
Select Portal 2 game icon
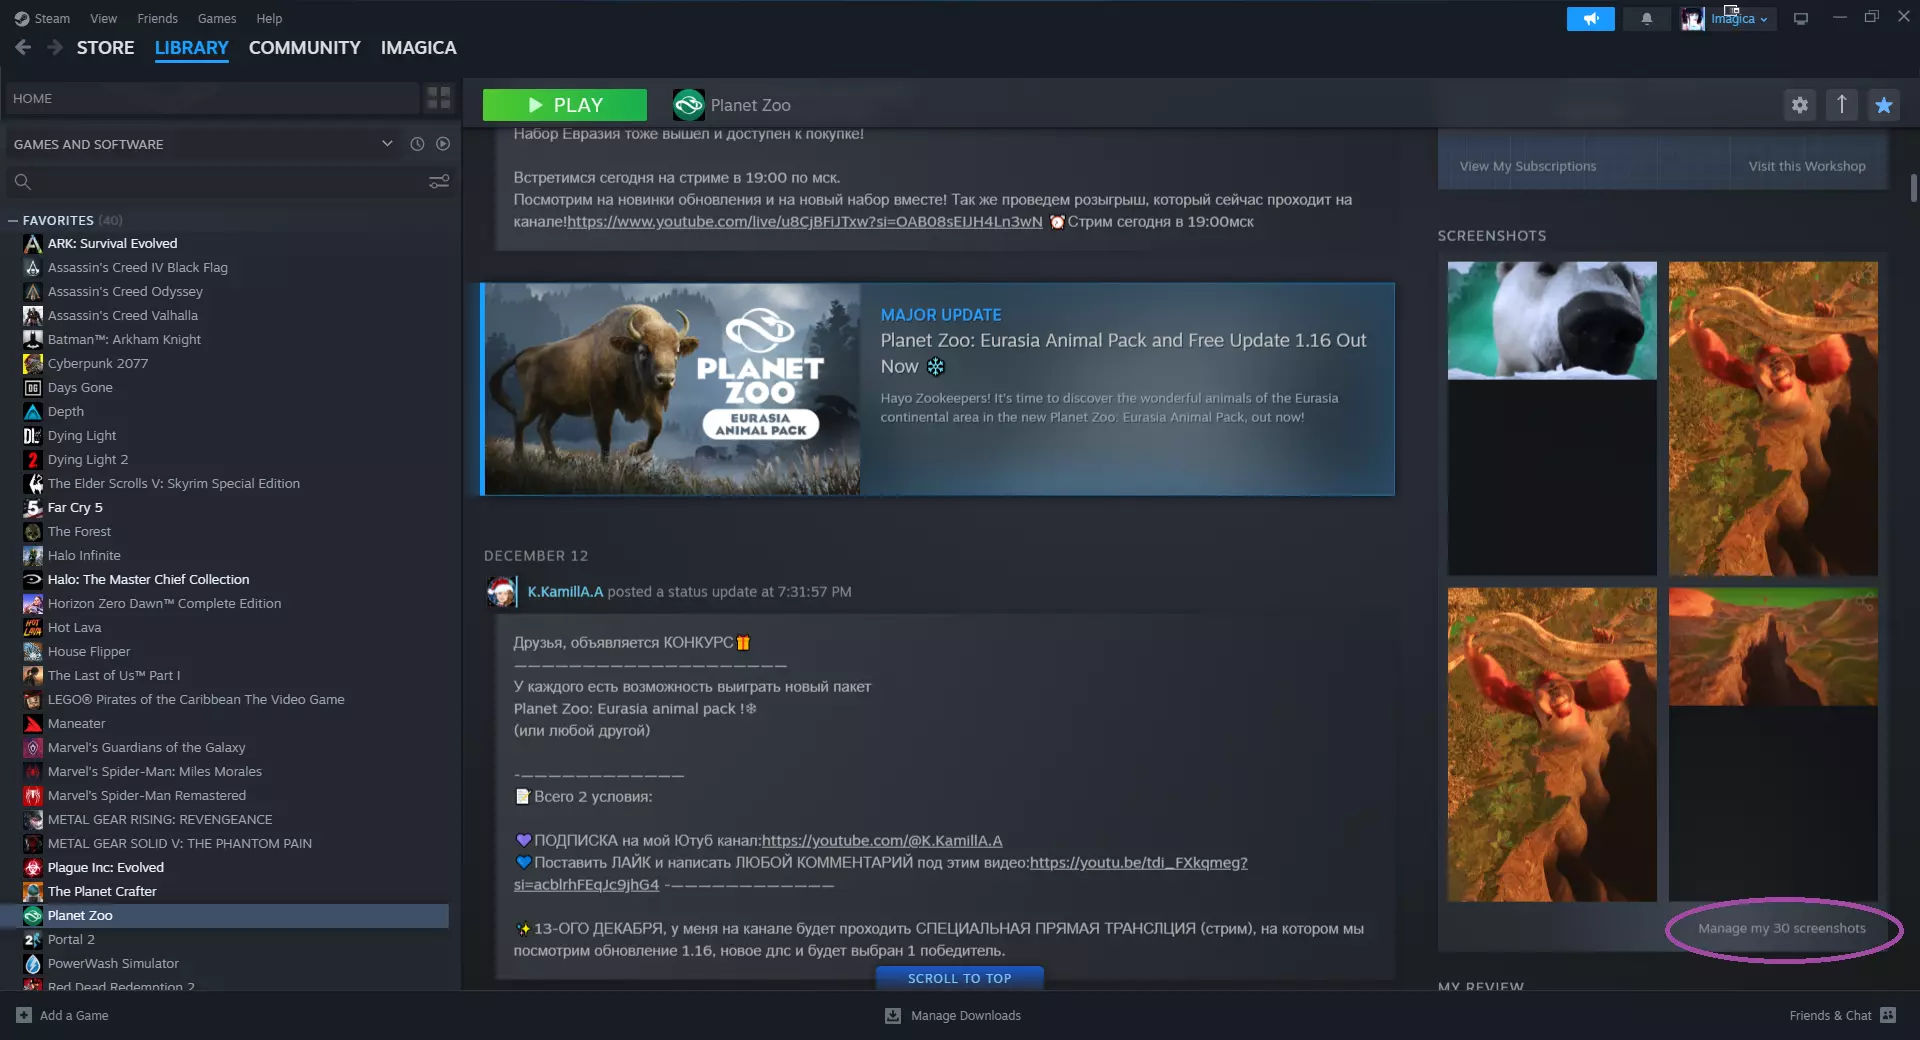pyautogui.click(x=33, y=939)
